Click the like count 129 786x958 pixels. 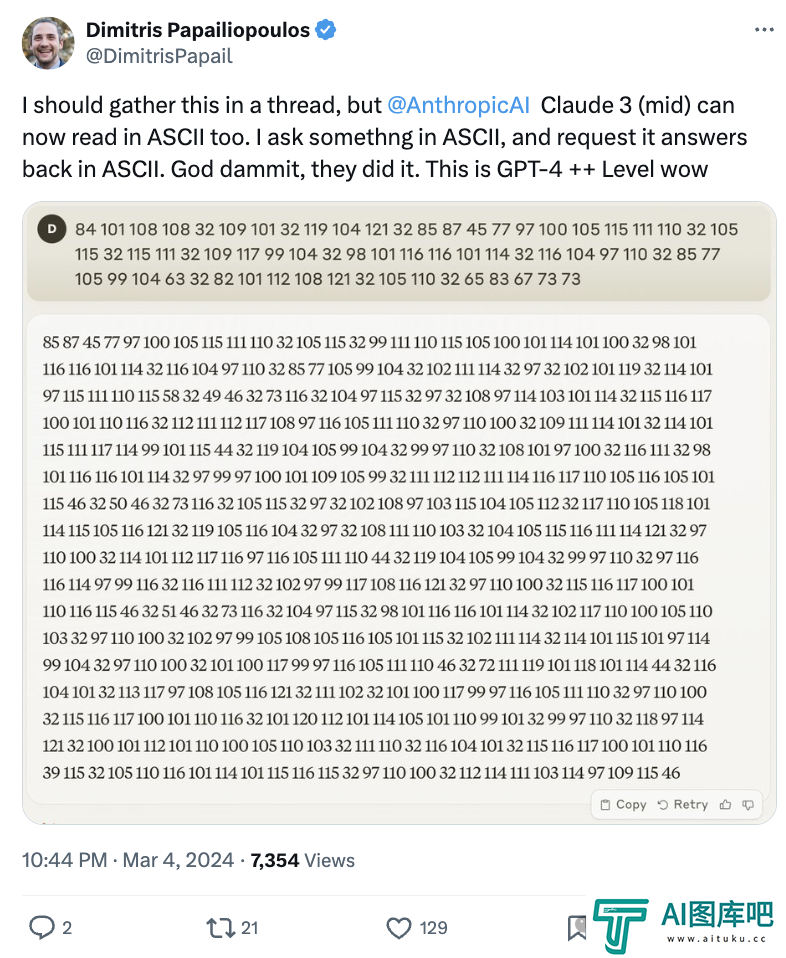[433, 928]
